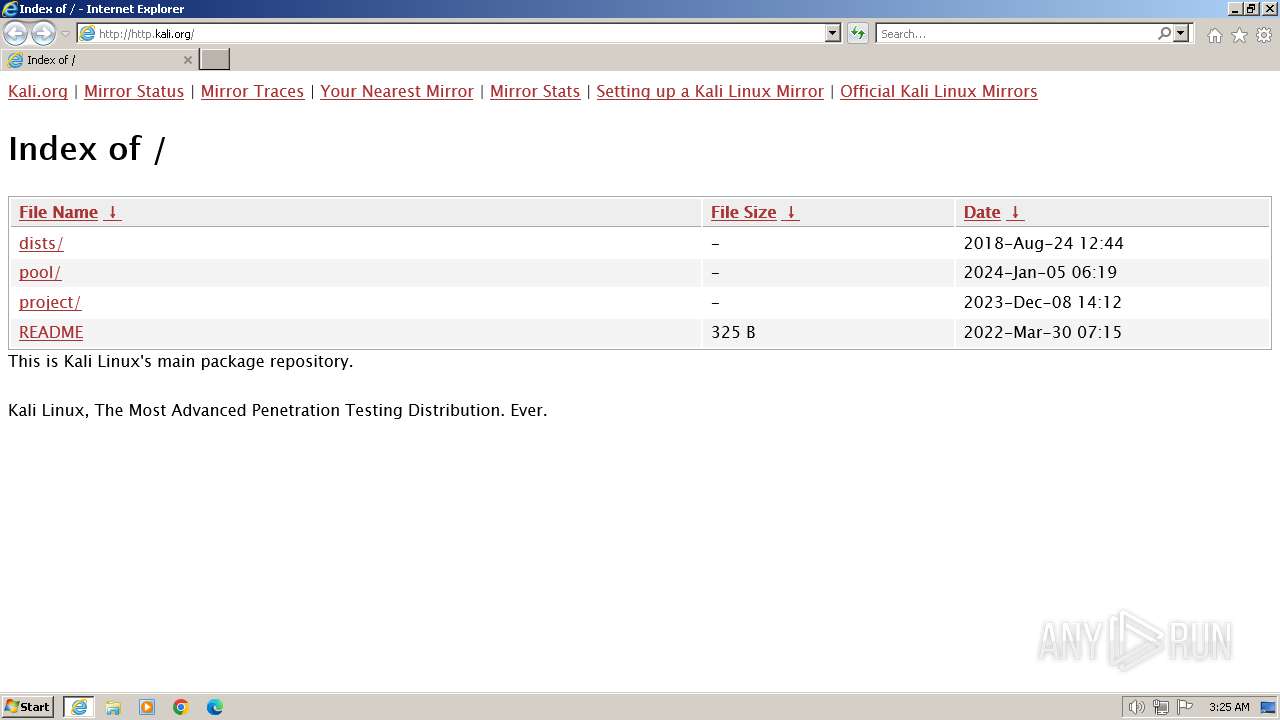Click the Action Center flag icon
This screenshot has width=1280, height=720.
click(x=1185, y=707)
